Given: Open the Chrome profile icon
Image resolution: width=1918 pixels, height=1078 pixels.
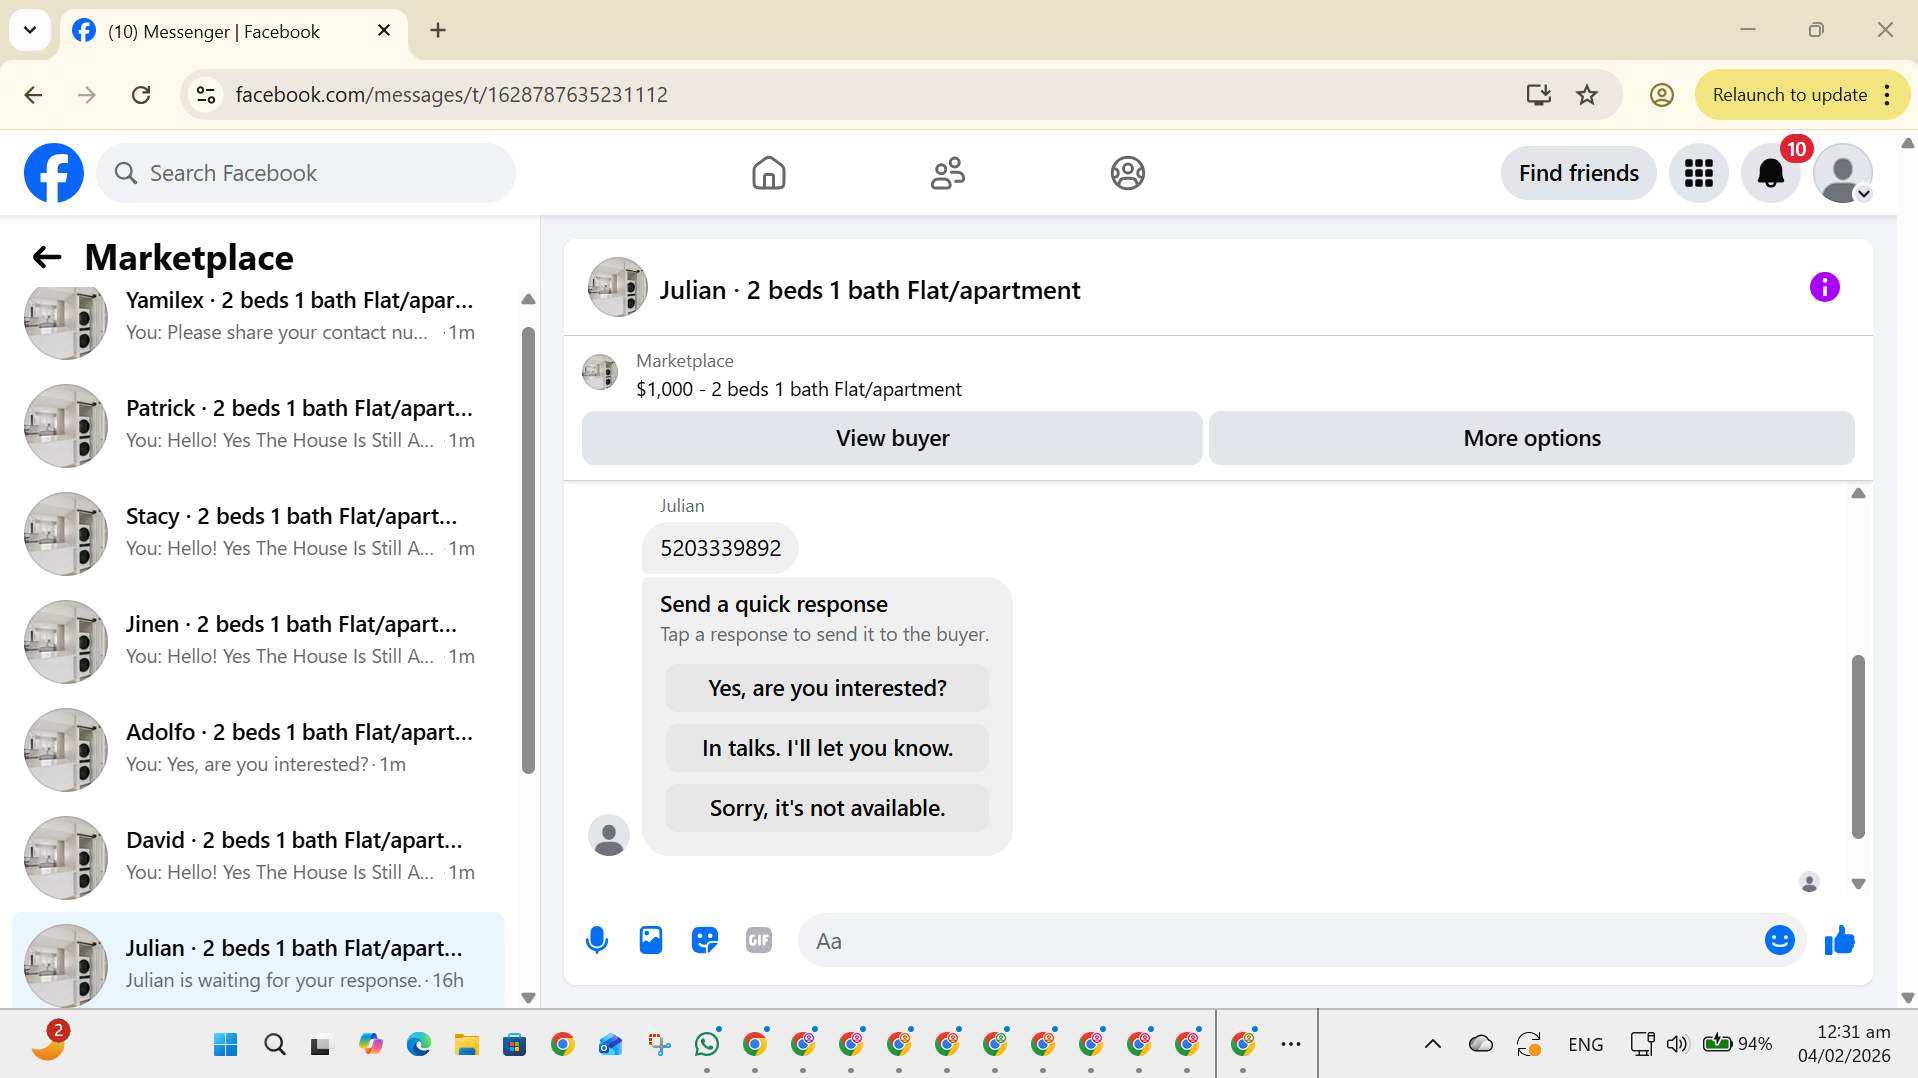Looking at the screenshot, I should pyautogui.click(x=1661, y=94).
